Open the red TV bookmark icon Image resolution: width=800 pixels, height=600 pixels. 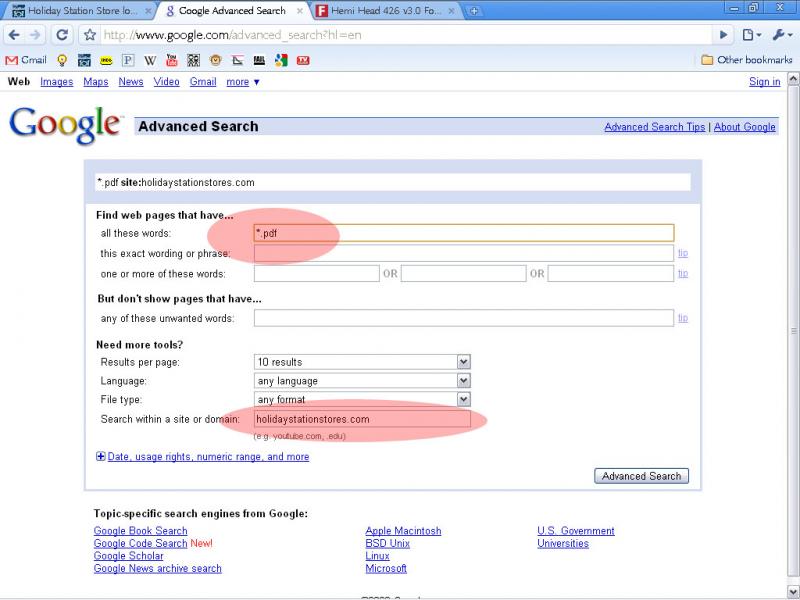[303, 60]
